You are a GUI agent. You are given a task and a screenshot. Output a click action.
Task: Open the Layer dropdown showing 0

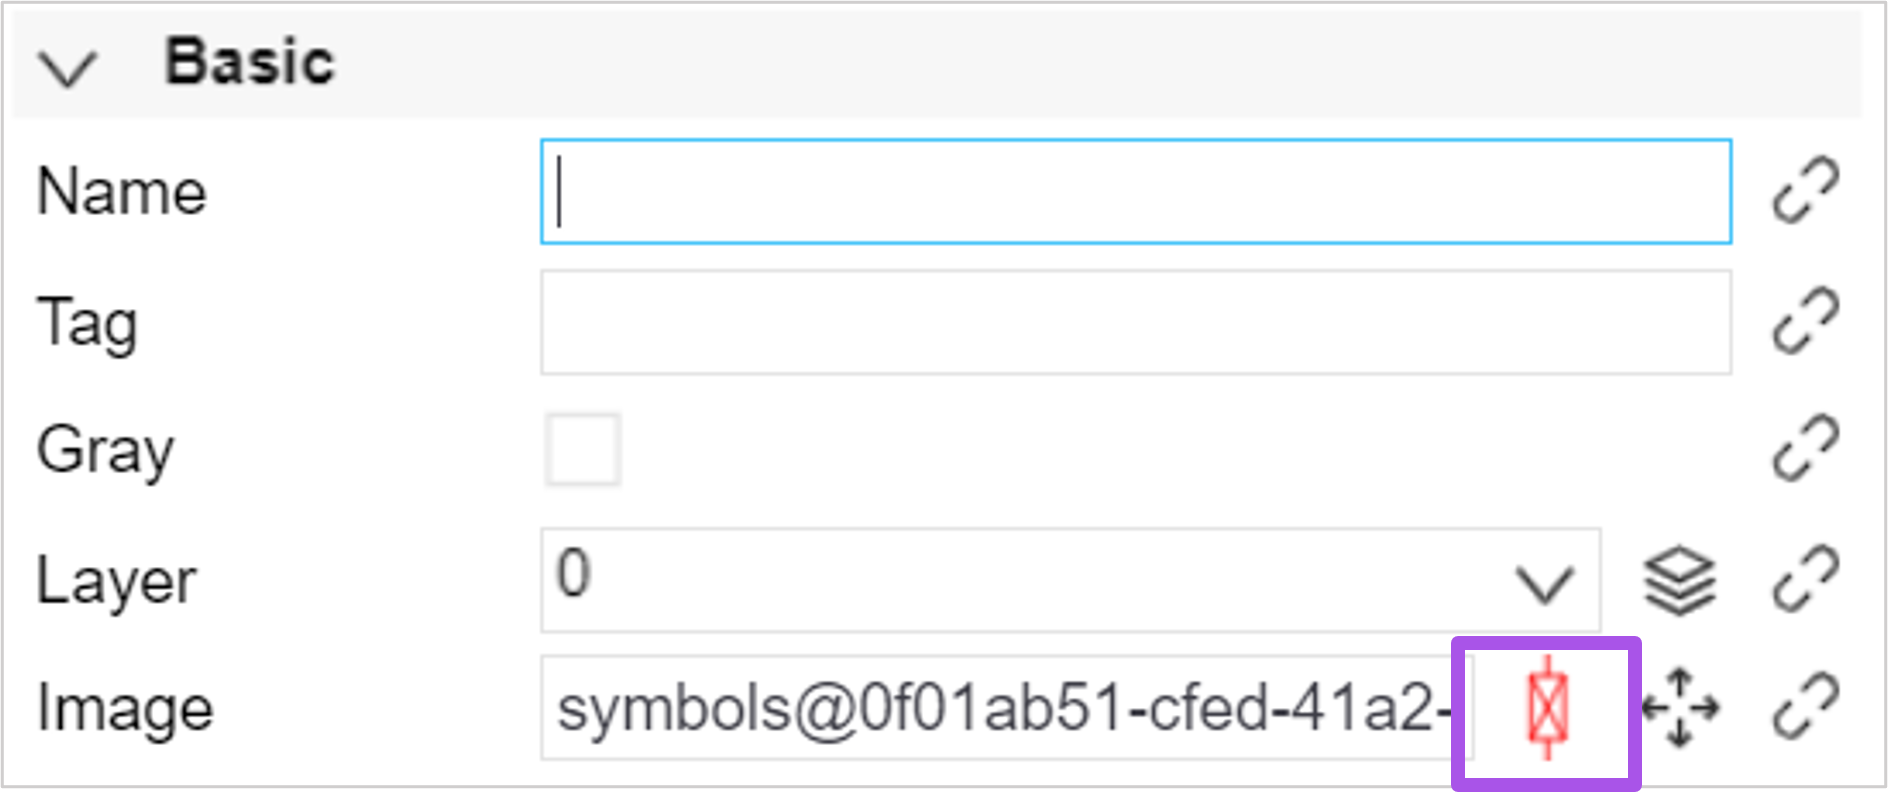point(1069,580)
